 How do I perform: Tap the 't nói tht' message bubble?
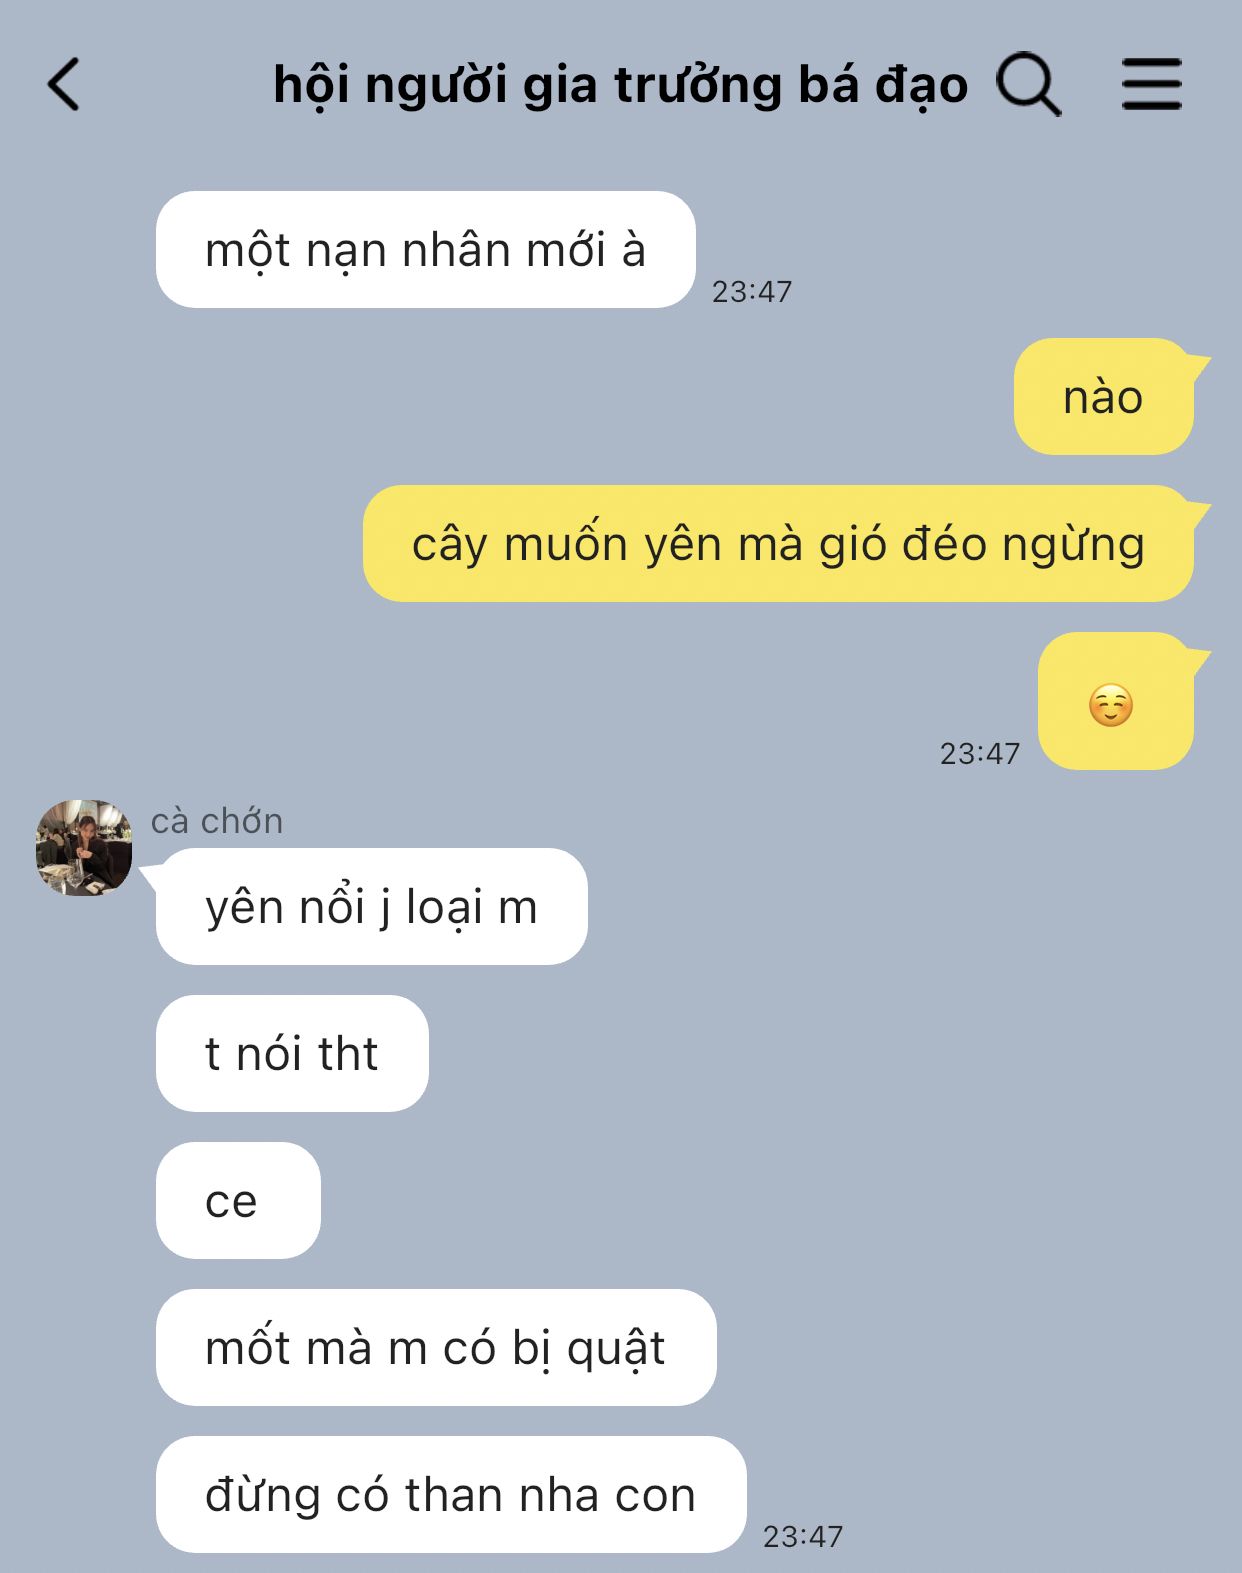coord(292,1054)
